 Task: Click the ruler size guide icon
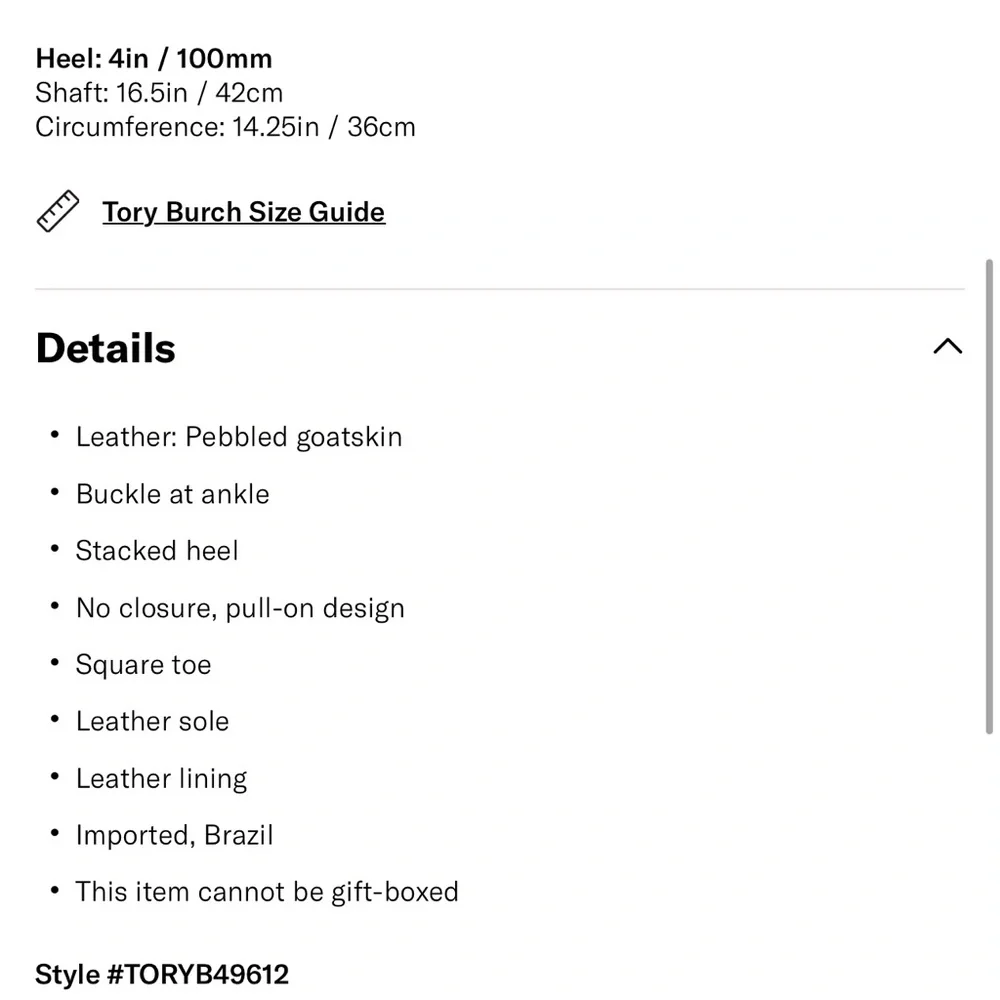[x=57, y=211]
